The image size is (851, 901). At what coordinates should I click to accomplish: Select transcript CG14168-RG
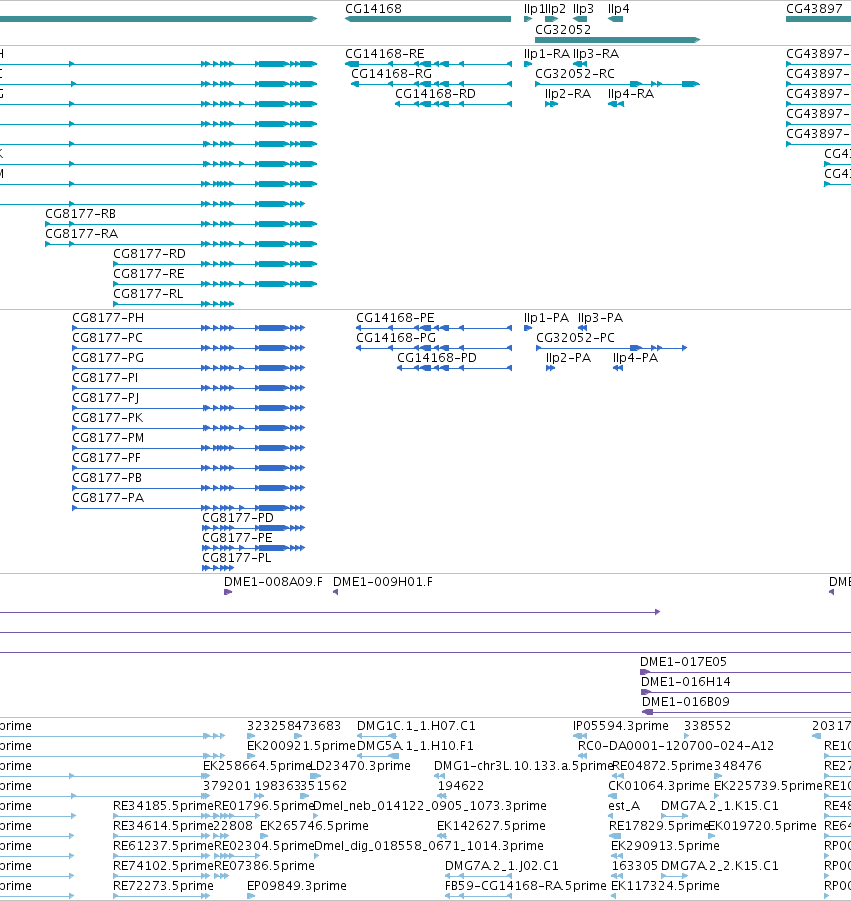point(391,74)
